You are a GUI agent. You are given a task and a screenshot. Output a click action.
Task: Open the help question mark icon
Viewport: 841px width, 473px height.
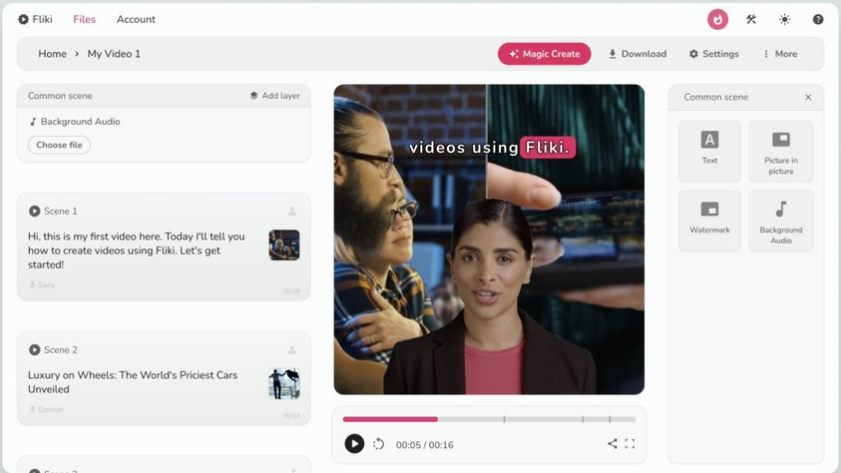click(x=818, y=19)
